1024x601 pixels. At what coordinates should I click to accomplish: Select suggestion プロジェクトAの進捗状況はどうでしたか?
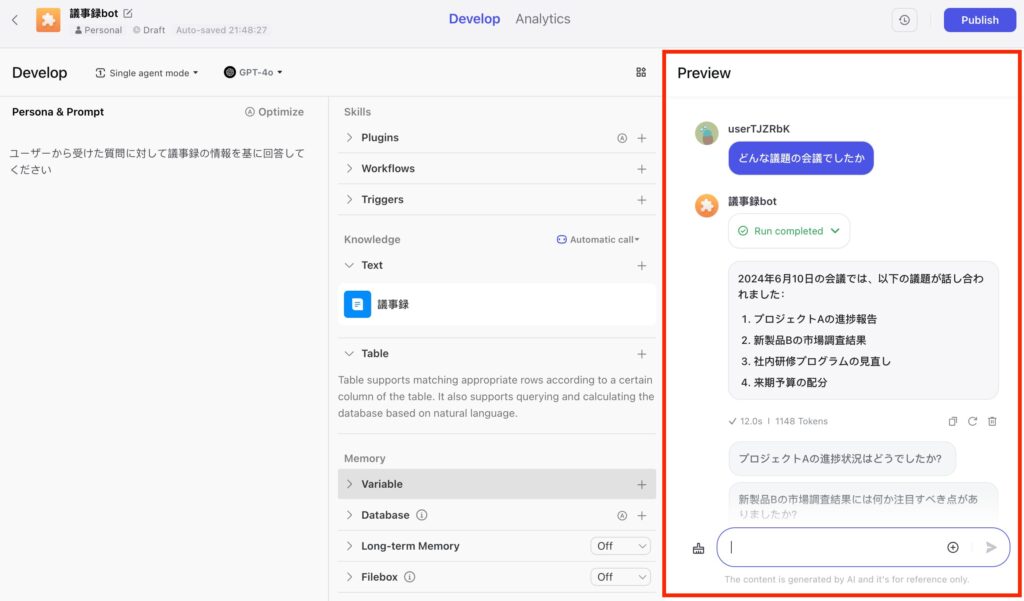(x=842, y=459)
